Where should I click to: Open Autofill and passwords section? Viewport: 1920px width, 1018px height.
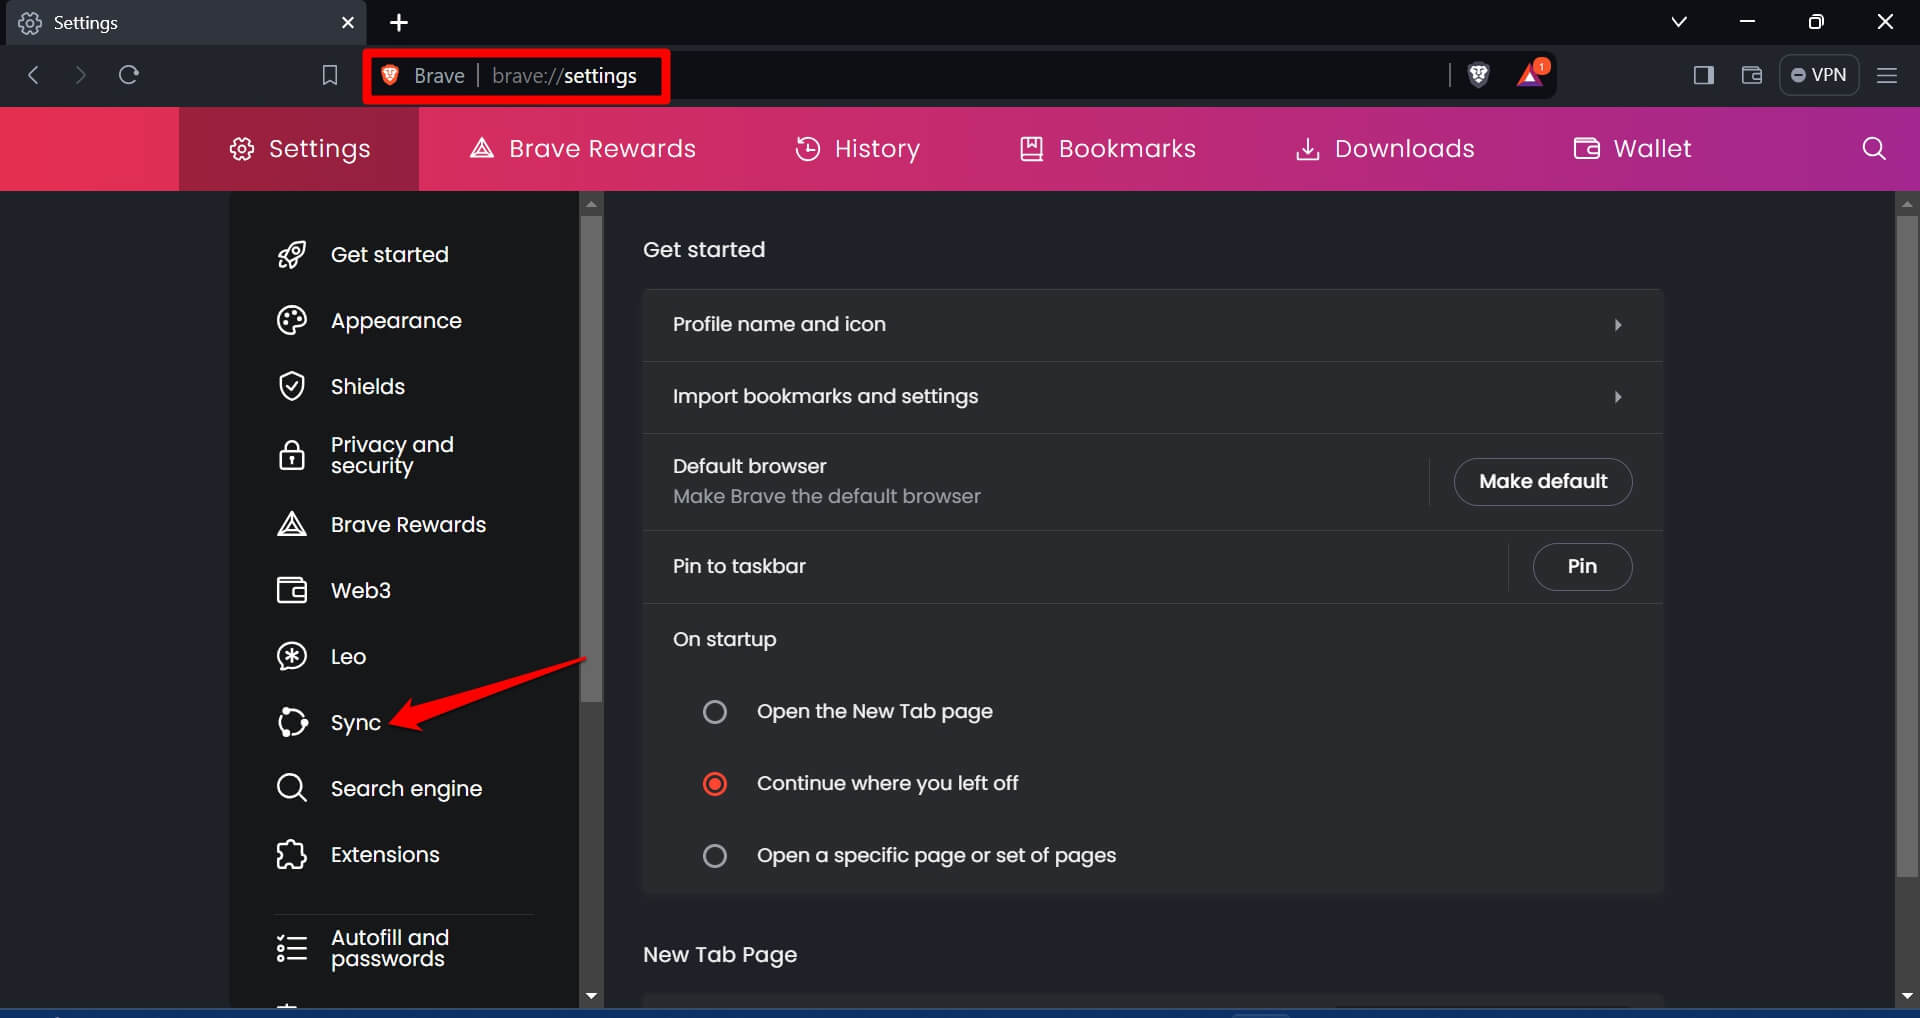[390, 948]
